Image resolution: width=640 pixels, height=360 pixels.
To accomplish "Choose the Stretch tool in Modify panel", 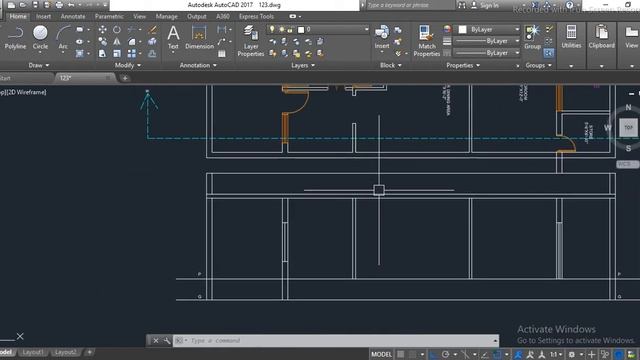I will [x=102, y=53].
